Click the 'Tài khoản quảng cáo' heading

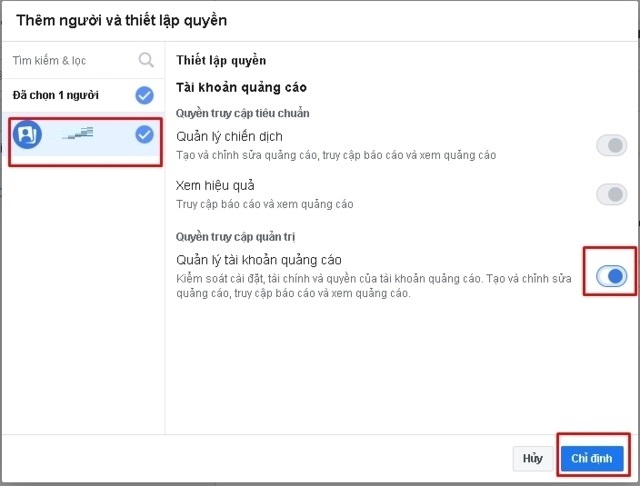241,87
